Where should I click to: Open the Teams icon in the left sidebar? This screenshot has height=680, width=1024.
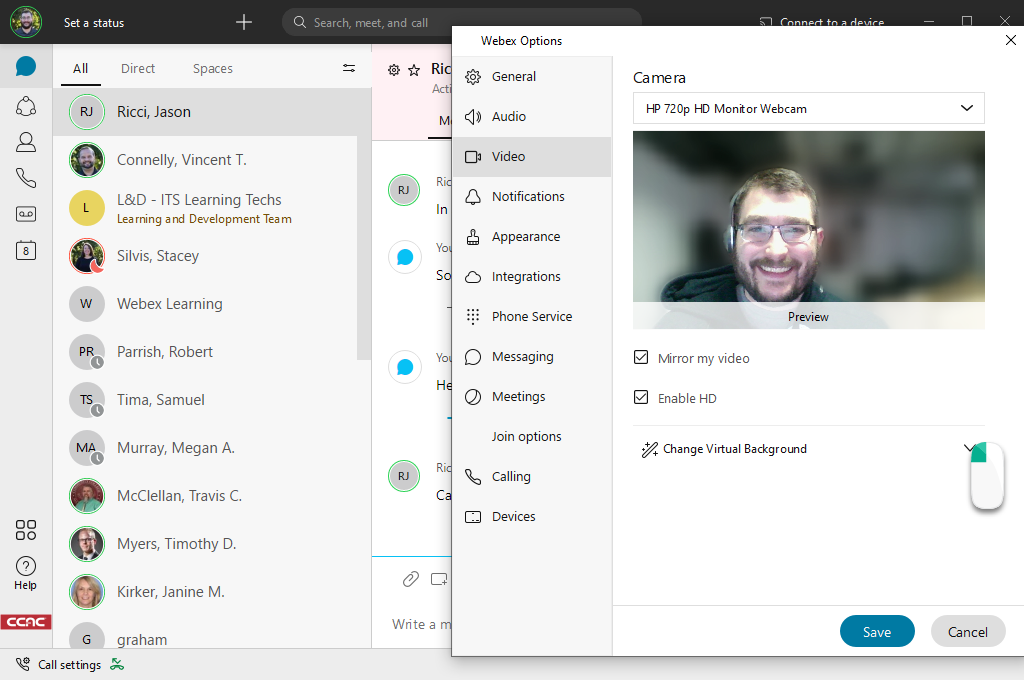(25, 106)
